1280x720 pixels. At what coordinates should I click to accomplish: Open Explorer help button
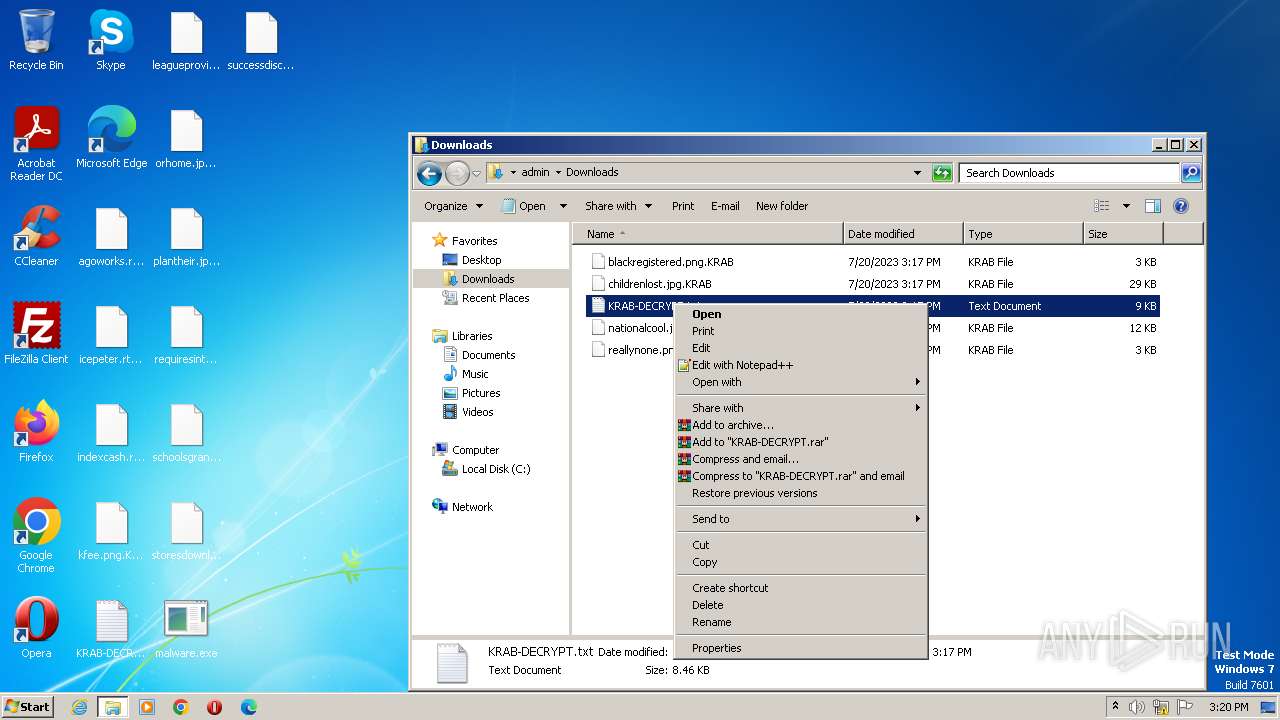(1180, 206)
